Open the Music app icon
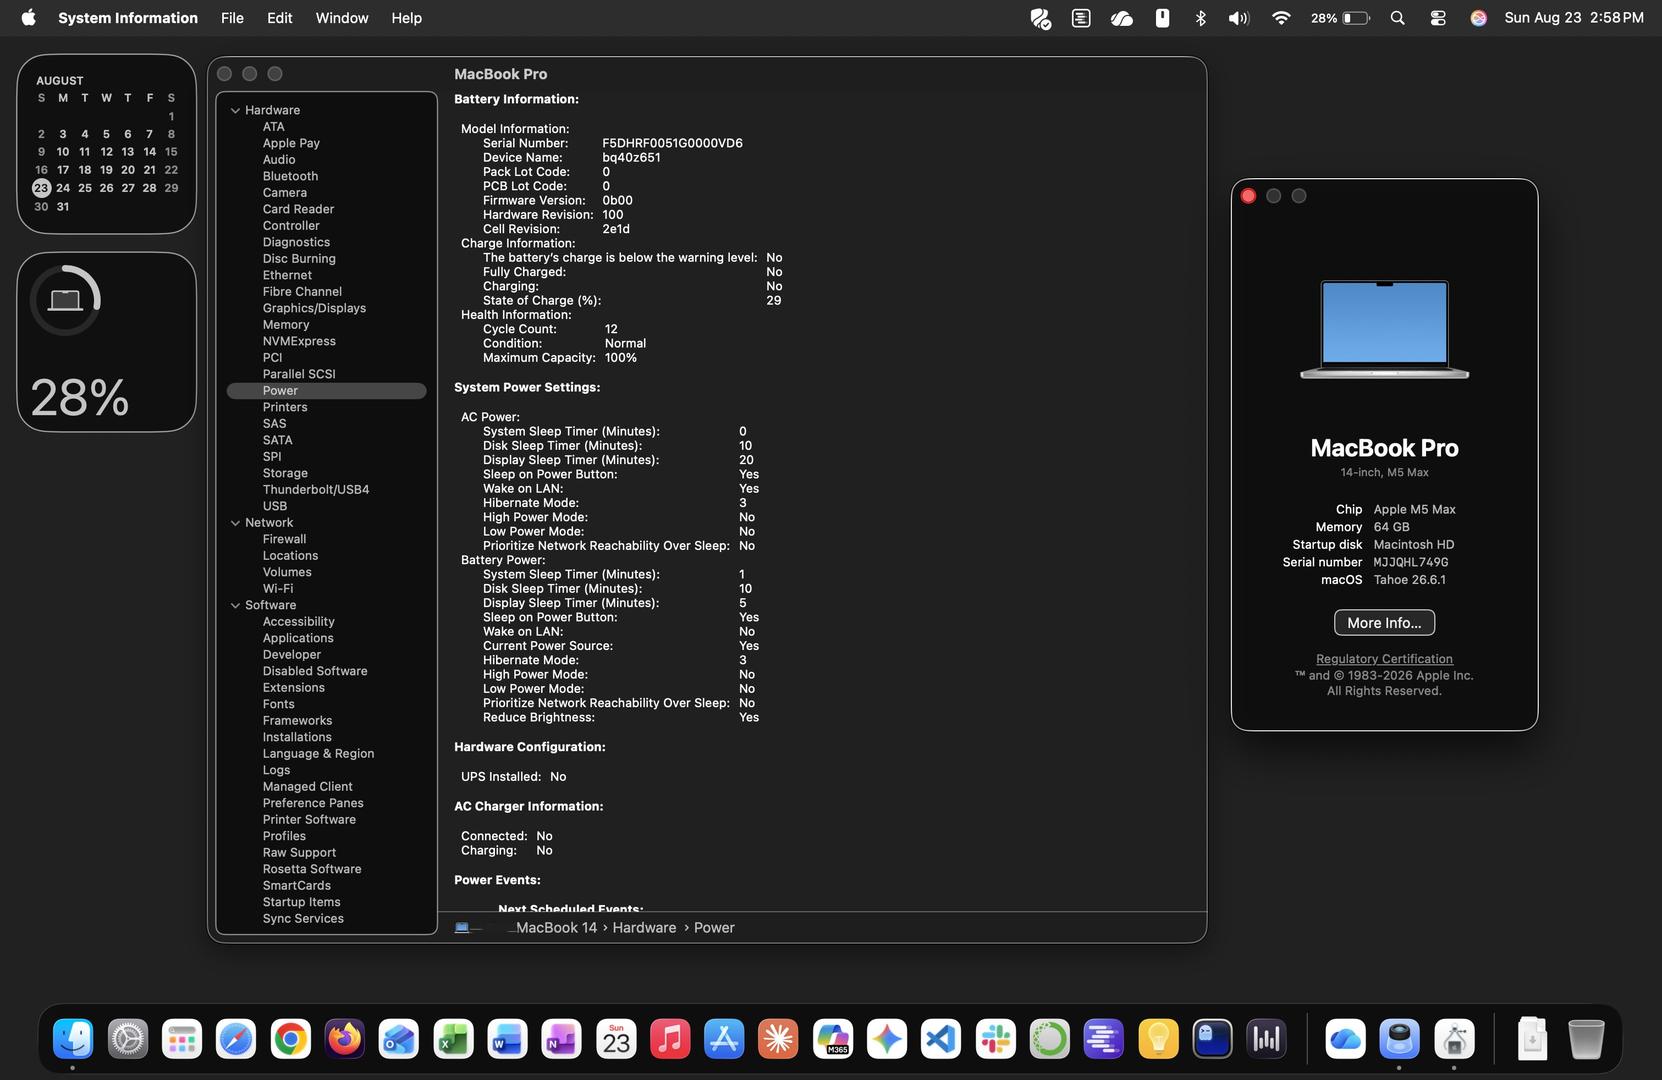This screenshot has width=1662, height=1080. coord(670,1040)
